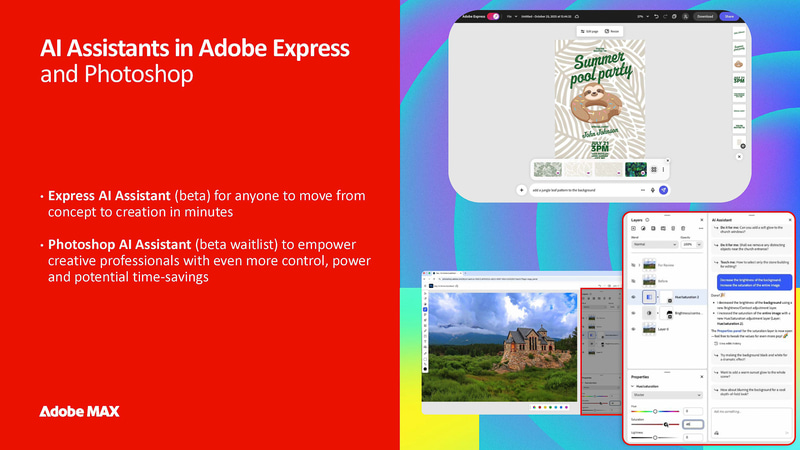Viewport: 800px width, 450px height.
Task: Select suggestion about removing distracting objects
Action: pos(752,247)
